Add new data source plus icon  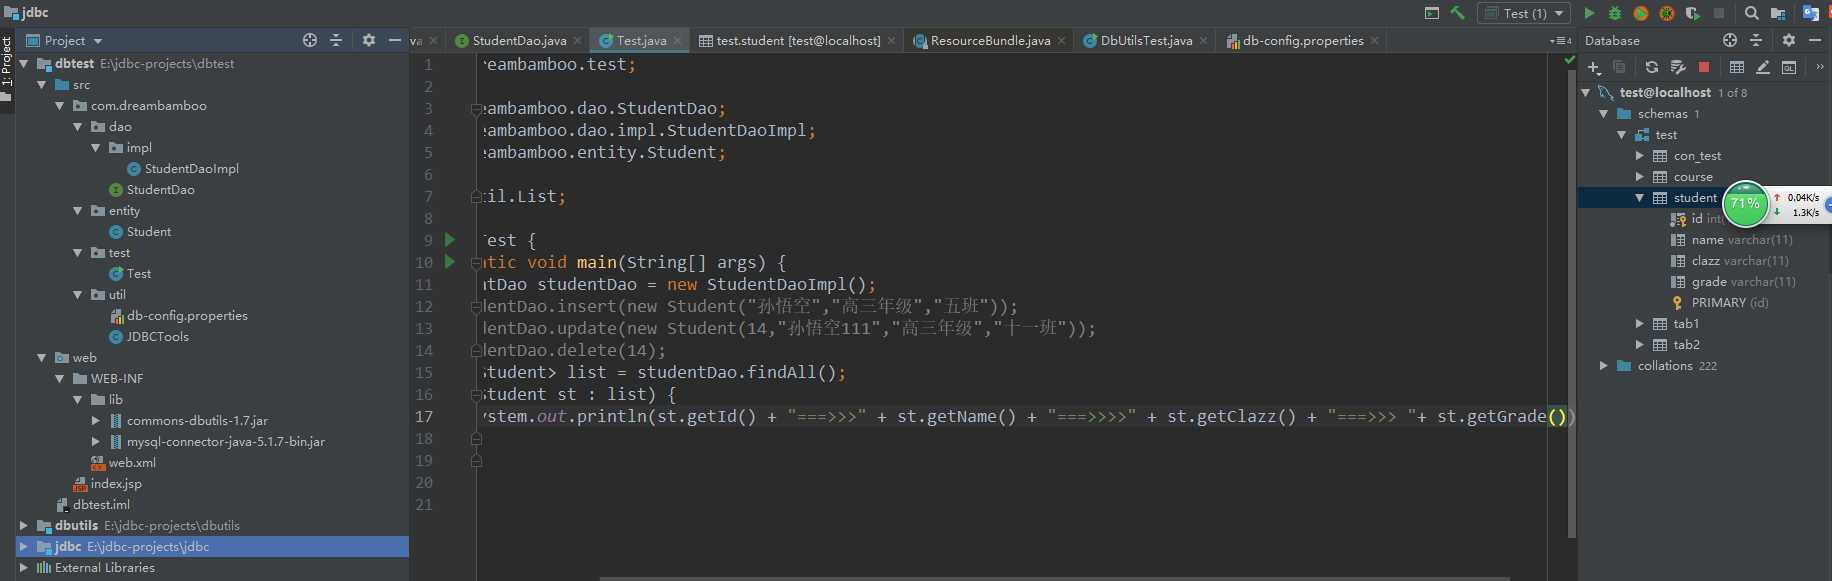click(1594, 67)
